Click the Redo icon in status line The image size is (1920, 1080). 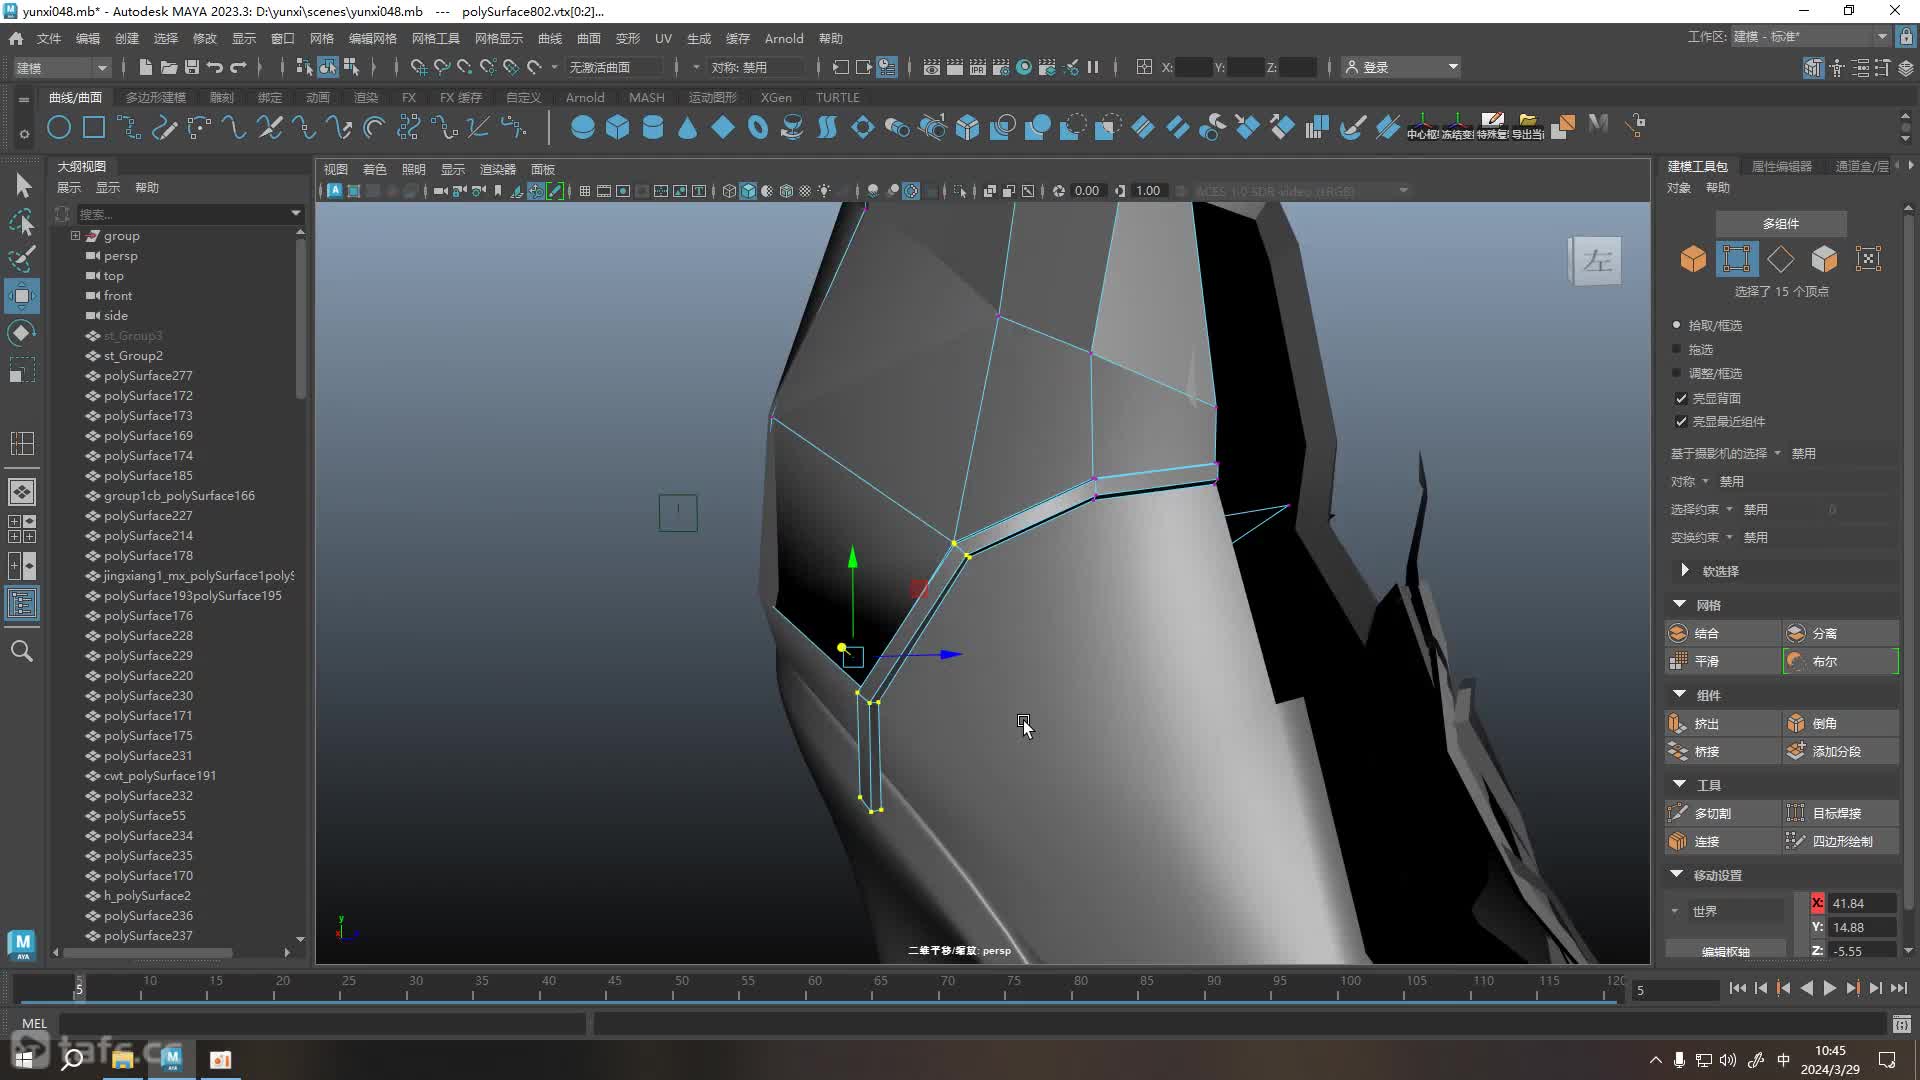pyautogui.click(x=238, y=67)
